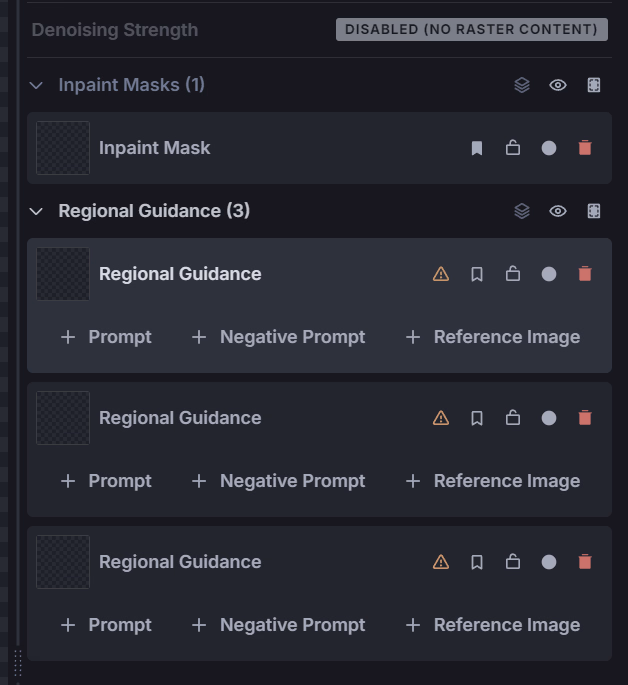Hide all Inpaint Masks with the eye icon
628x685 pixels.
[x=558, y=85]
